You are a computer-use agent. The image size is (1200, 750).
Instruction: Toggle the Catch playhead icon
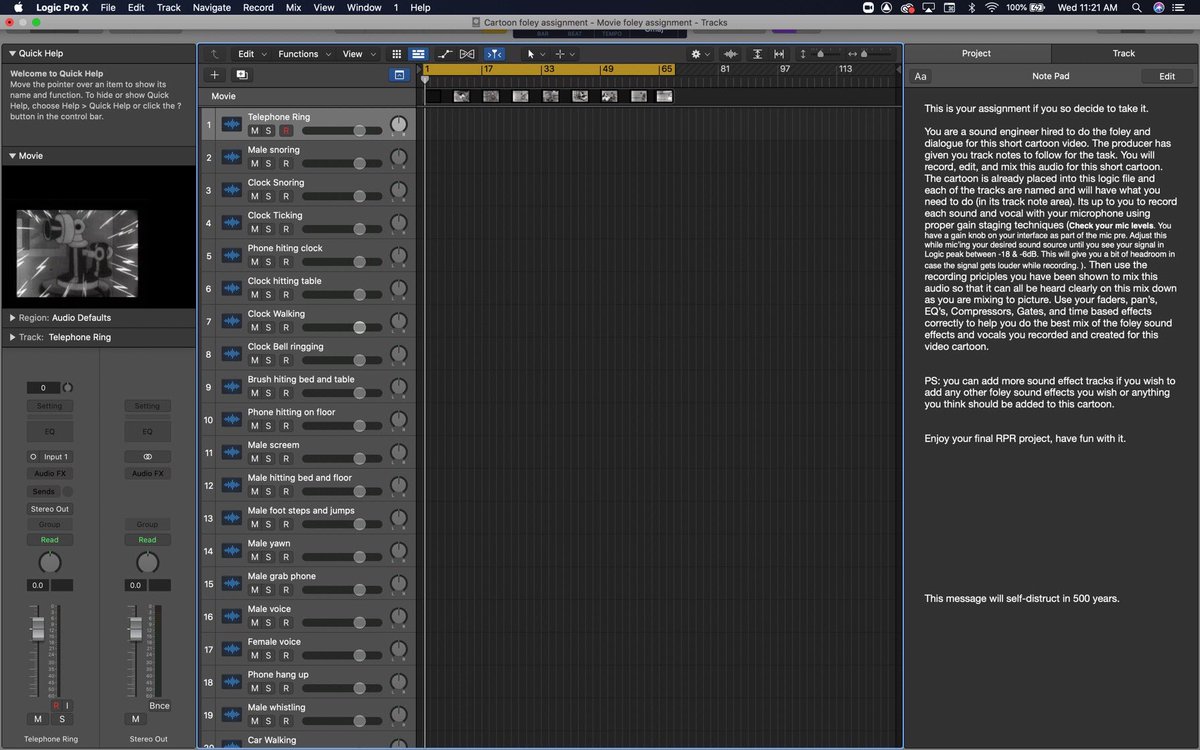(x=494, y=54)
